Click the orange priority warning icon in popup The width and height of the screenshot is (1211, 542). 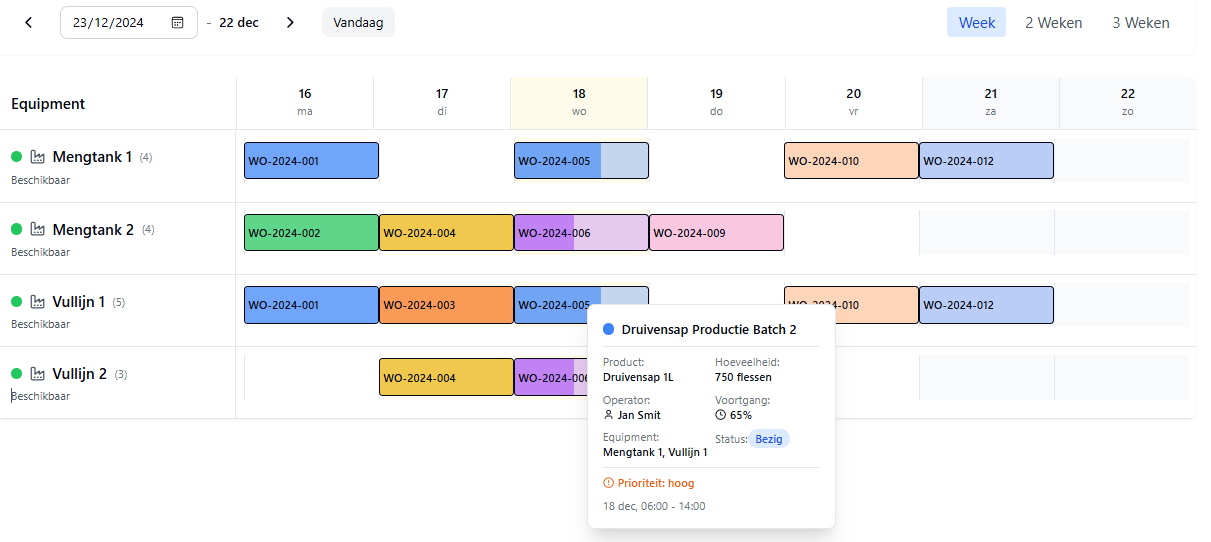tap(609, 483)
